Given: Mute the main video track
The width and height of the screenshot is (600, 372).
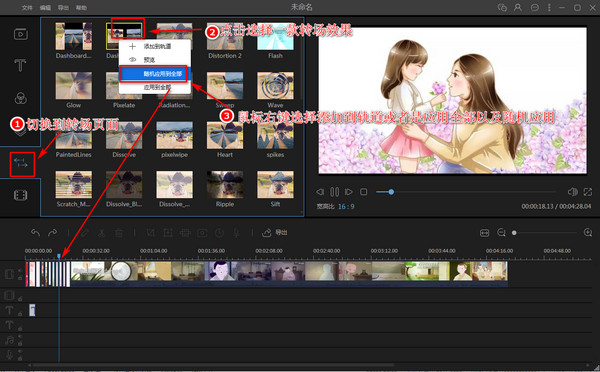Looking at the screenshot, I should [x=20, y=270].
